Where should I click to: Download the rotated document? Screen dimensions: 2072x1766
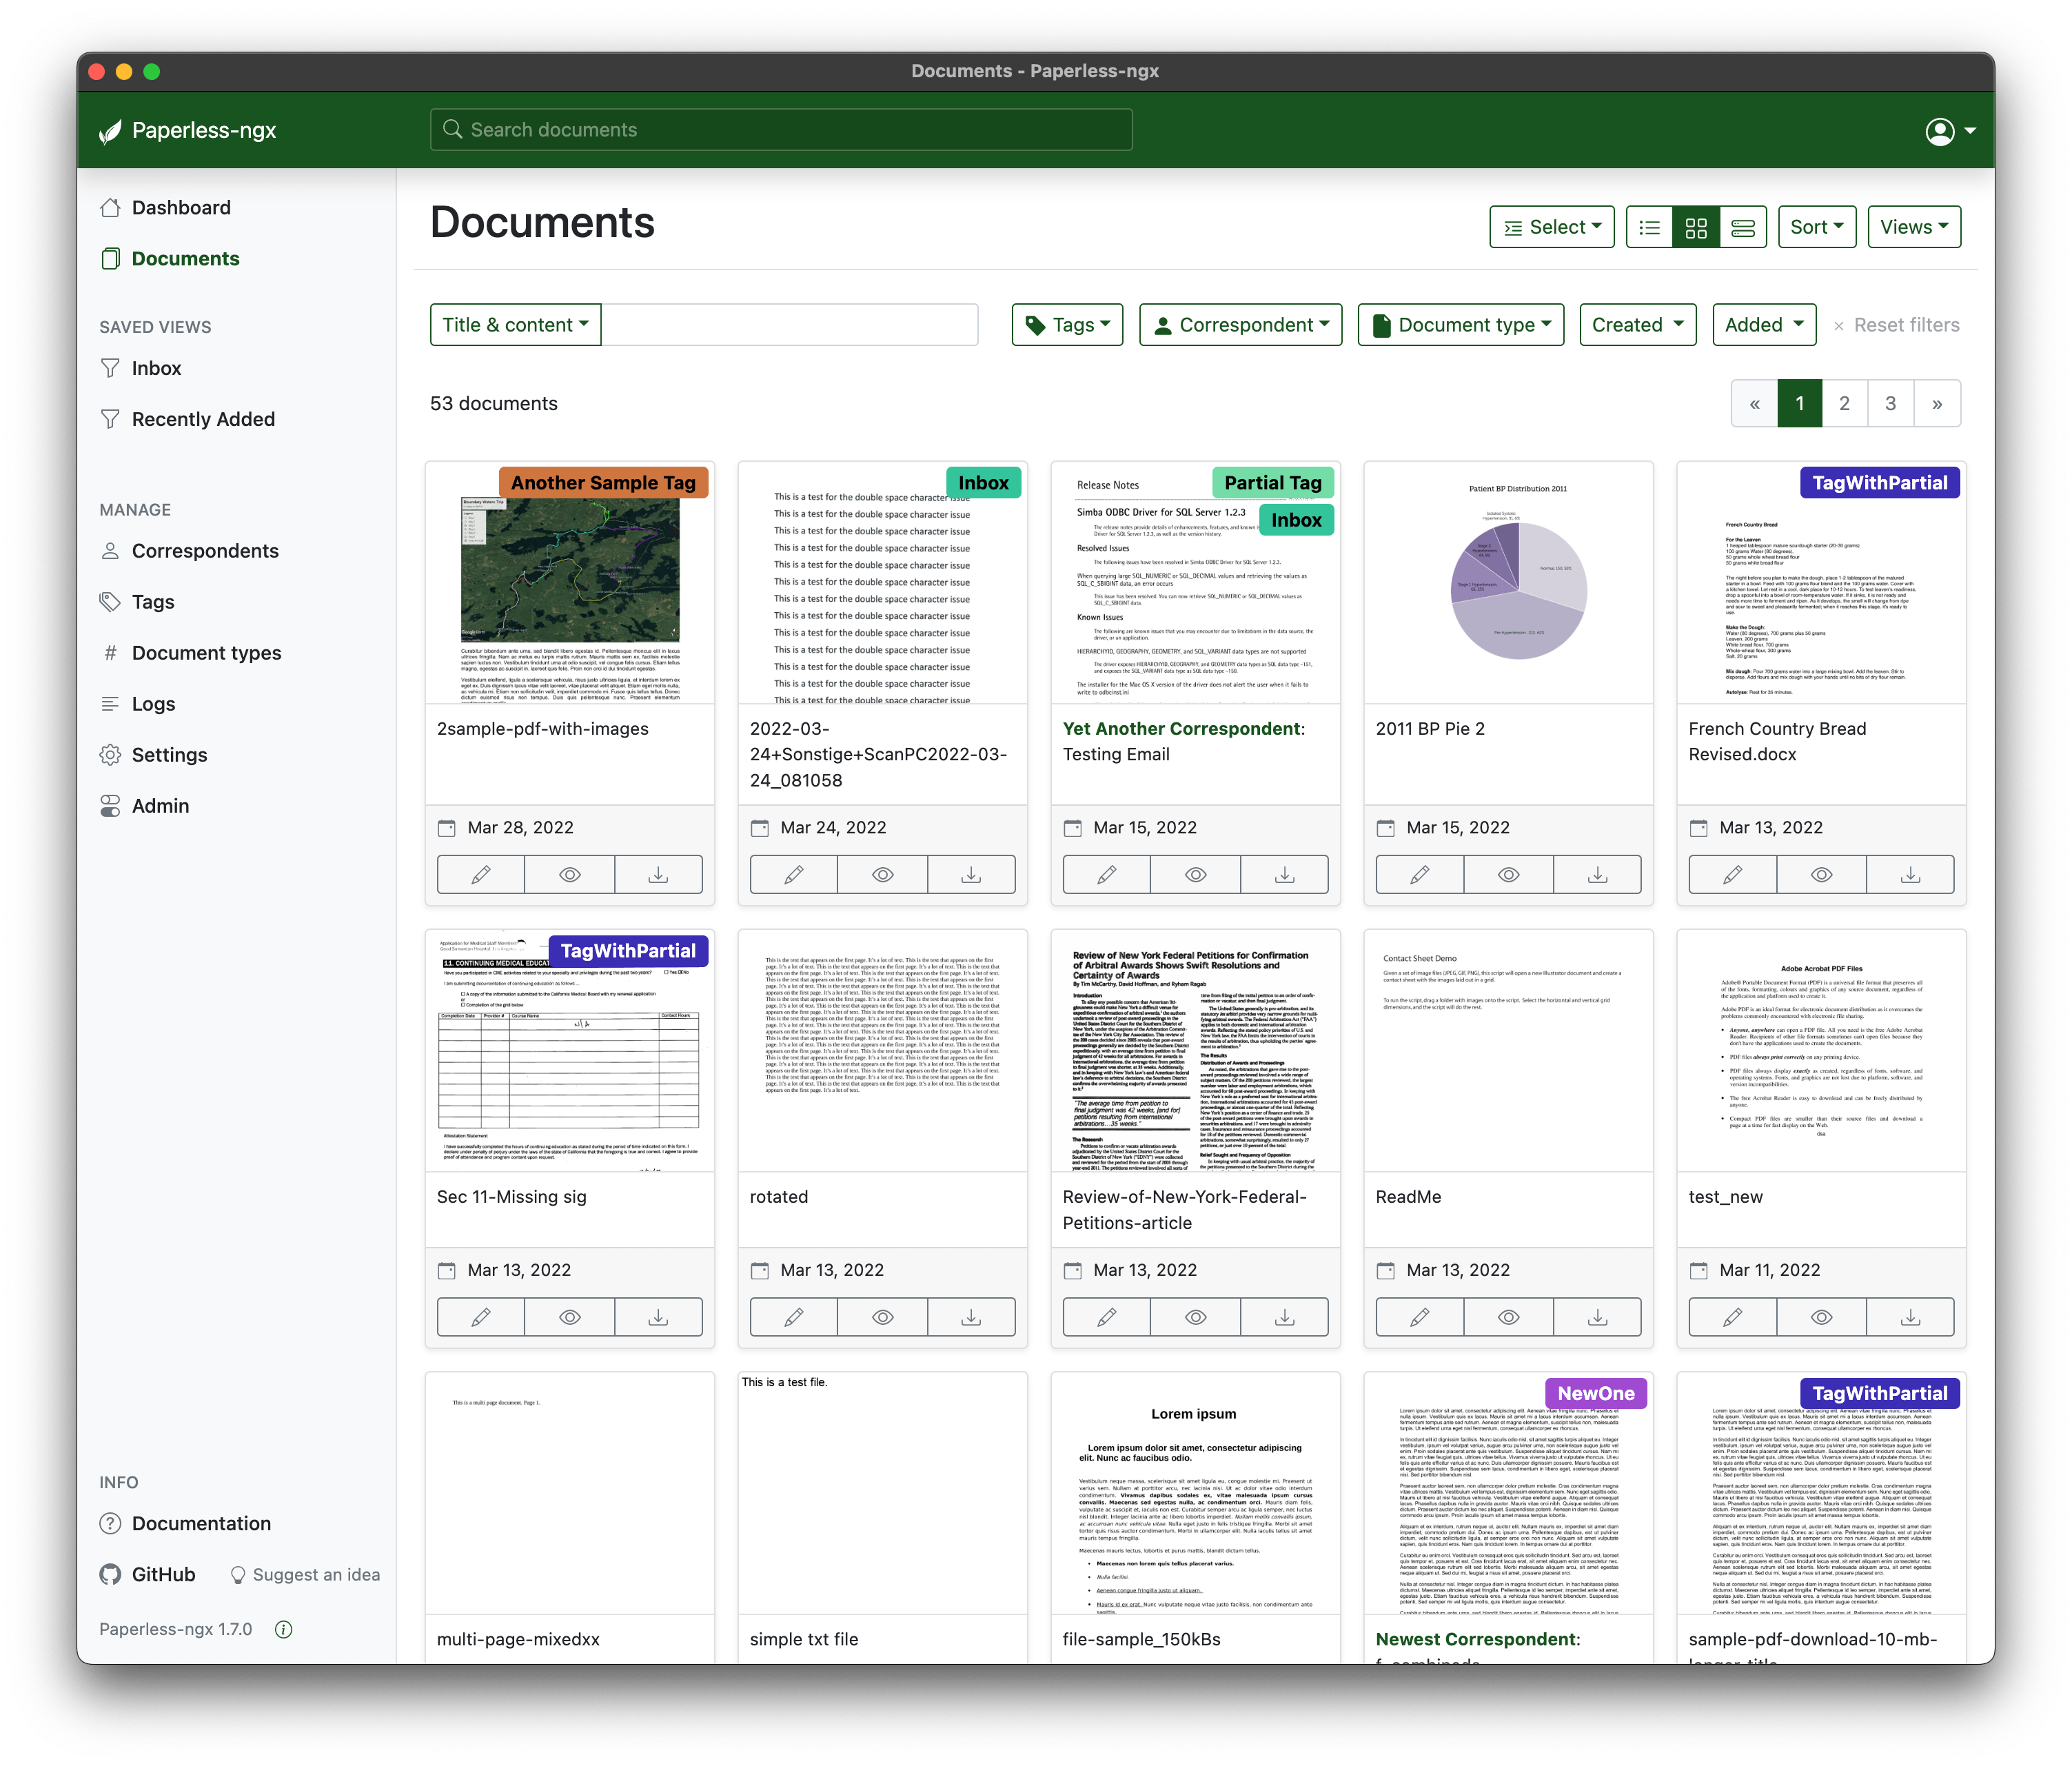pos(970,1317)
